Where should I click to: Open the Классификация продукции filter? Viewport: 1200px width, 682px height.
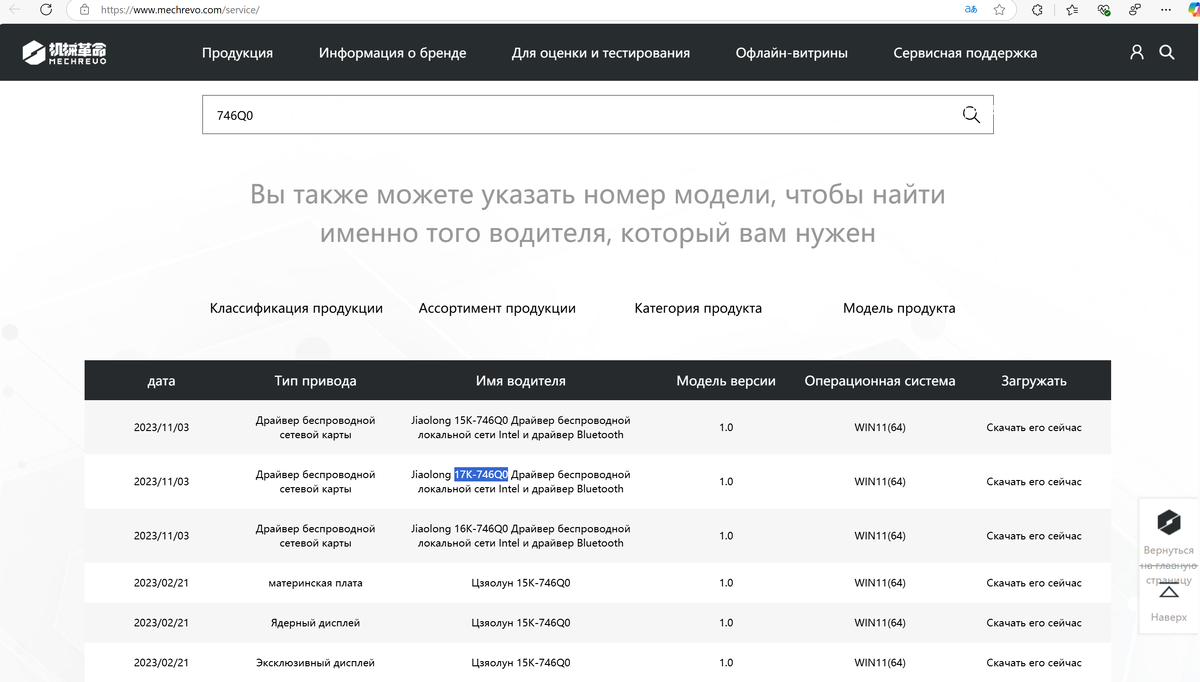click(x=295, y=308)
